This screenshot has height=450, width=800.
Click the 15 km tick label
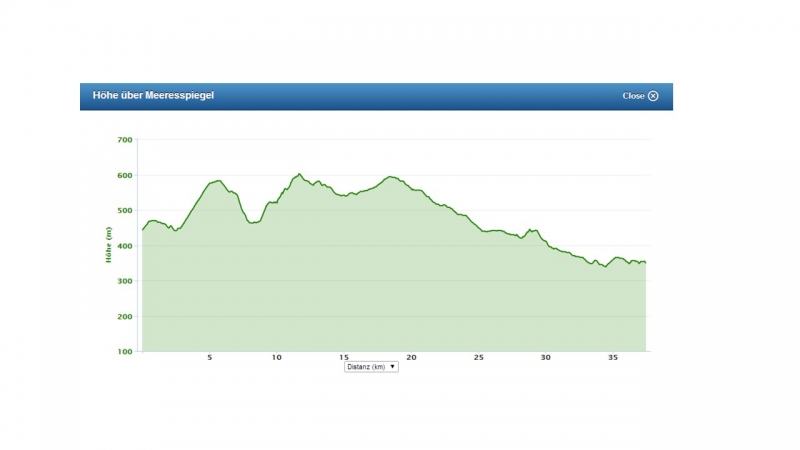coord(344,358)
